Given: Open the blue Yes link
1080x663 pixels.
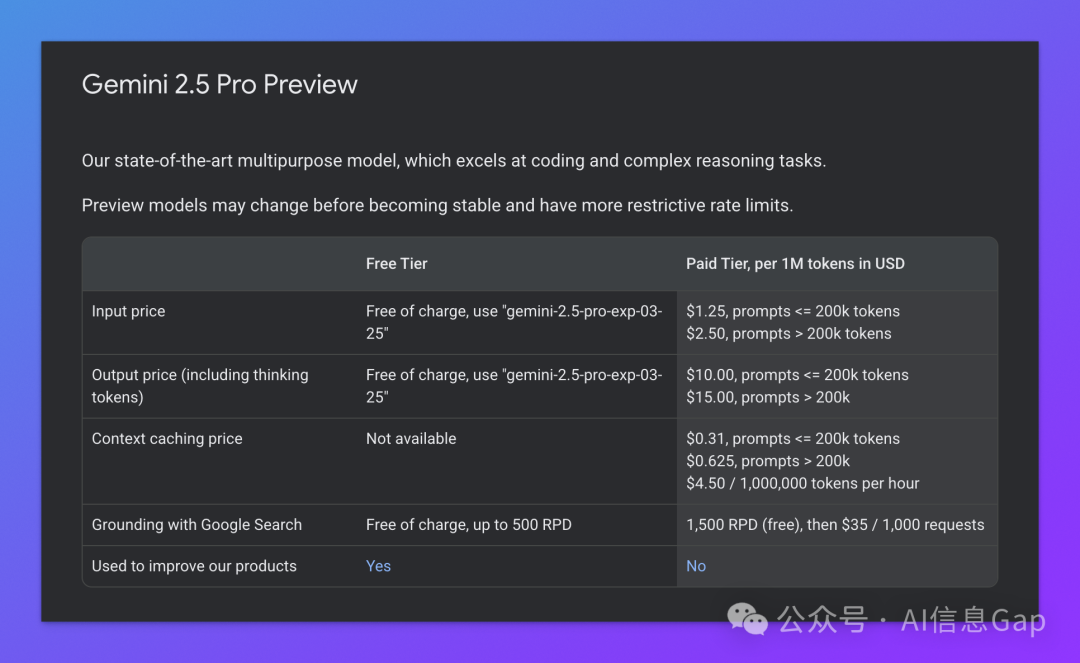Looking at the screenshot, I should pyautogui.click(x=378, y=566).
